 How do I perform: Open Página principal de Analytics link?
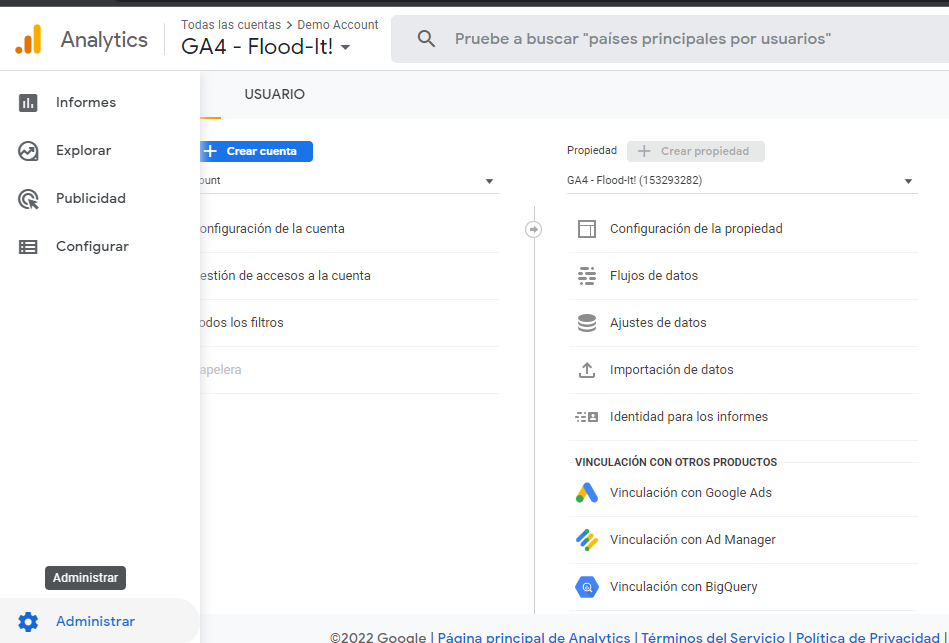point(534,637)
